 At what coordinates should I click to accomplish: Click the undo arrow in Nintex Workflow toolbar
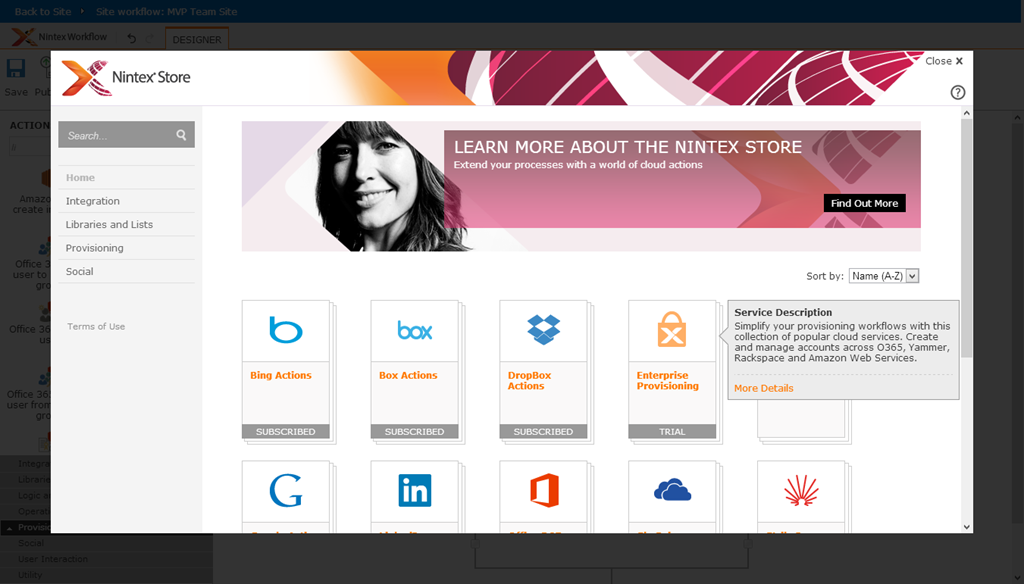131,39
